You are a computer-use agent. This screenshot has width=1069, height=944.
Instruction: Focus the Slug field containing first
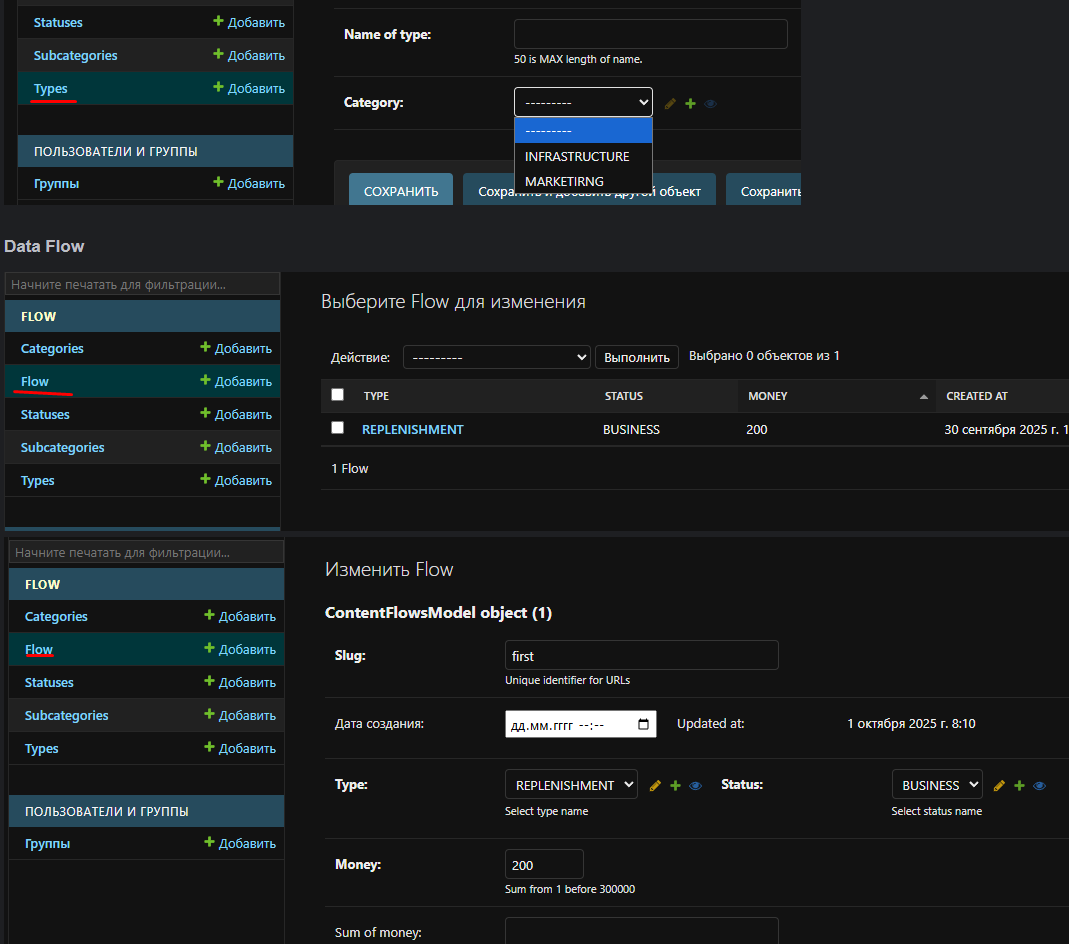tap(642, 655)
